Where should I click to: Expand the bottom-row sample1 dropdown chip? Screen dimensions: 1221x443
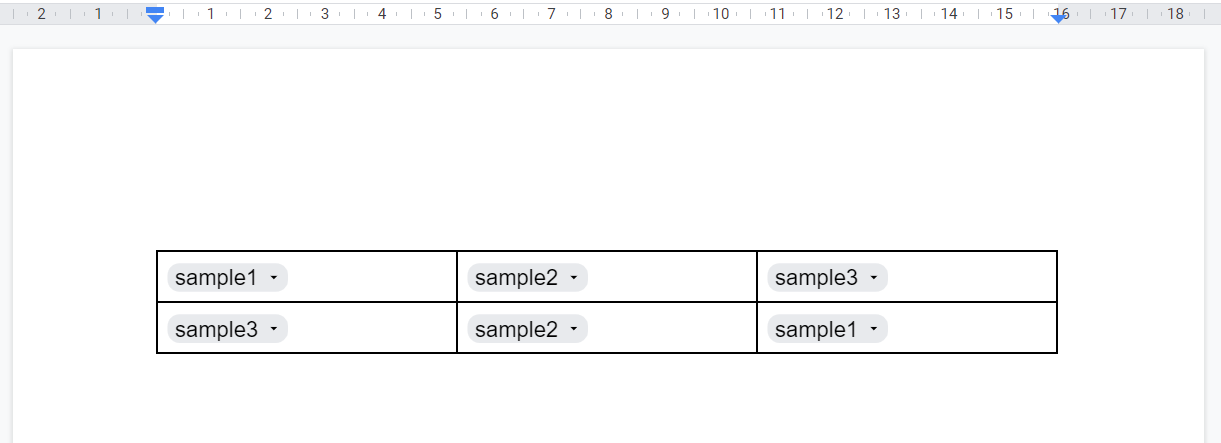point(827,329)
